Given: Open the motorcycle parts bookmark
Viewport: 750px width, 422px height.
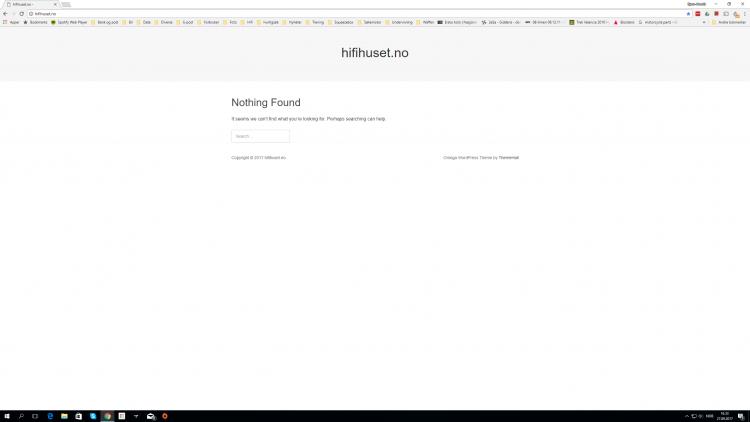Looking at the screenshot, I should (x=657, y=22).
